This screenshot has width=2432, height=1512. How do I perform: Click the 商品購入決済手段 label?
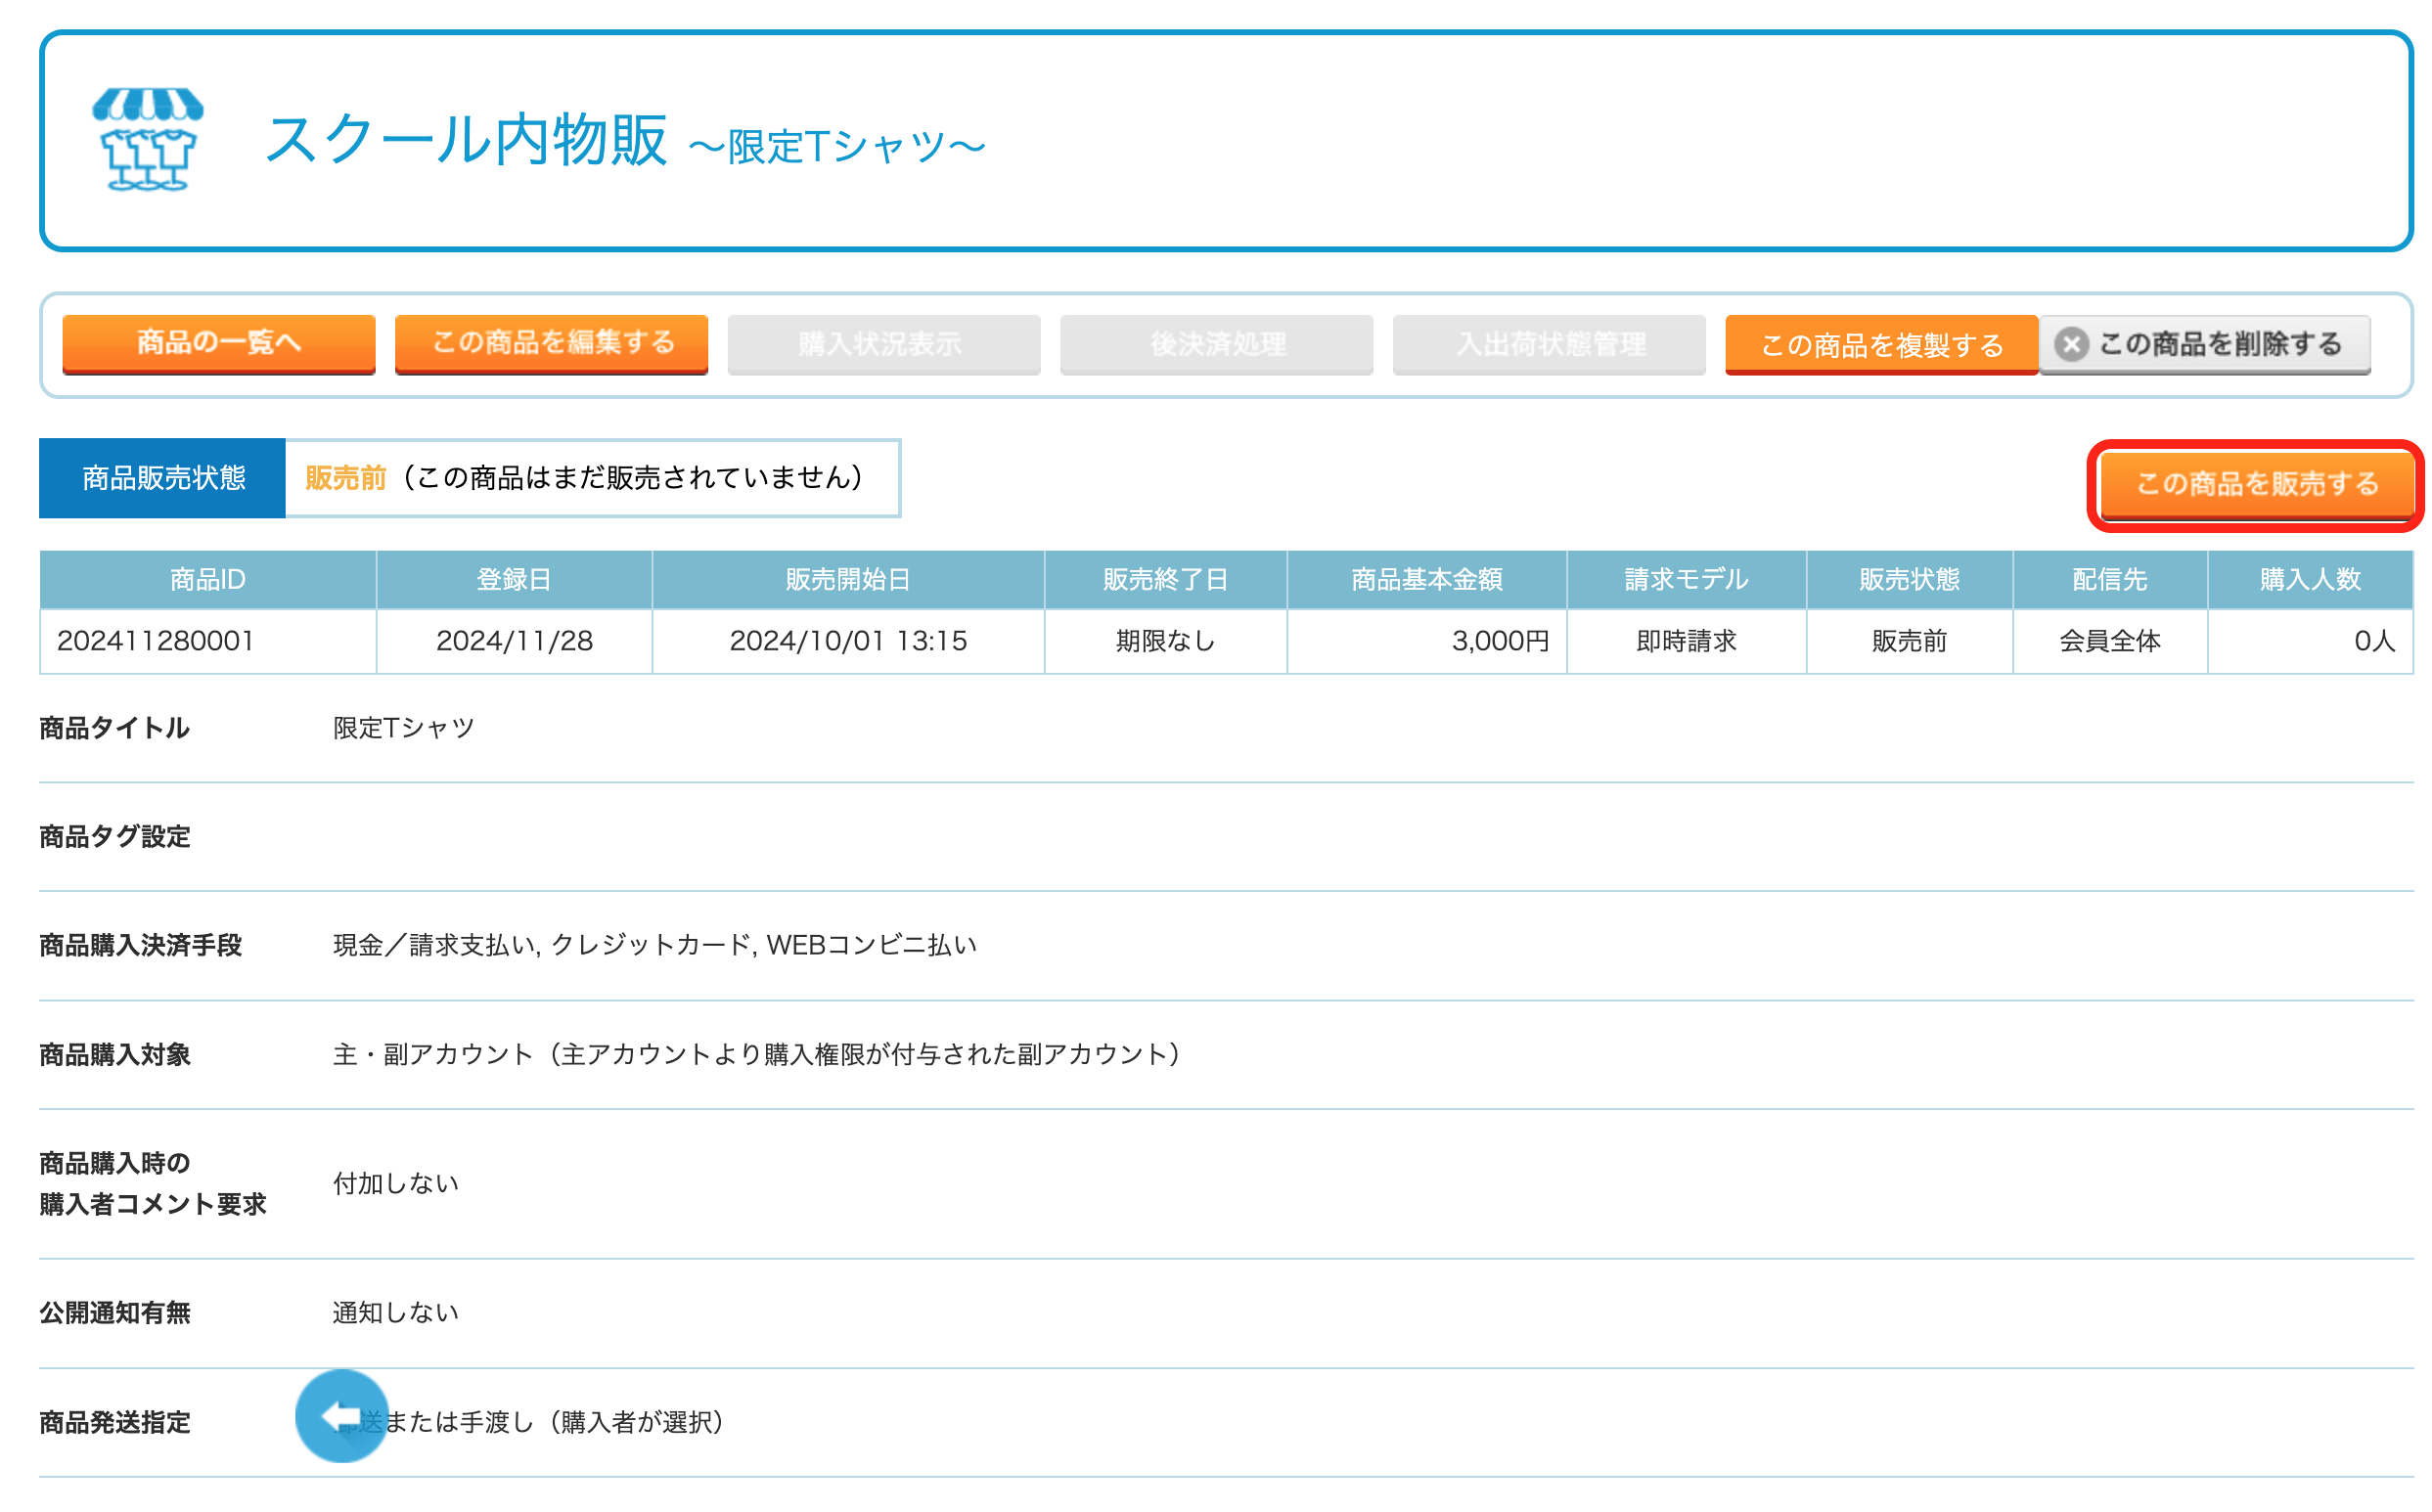[x=140, y=946]
